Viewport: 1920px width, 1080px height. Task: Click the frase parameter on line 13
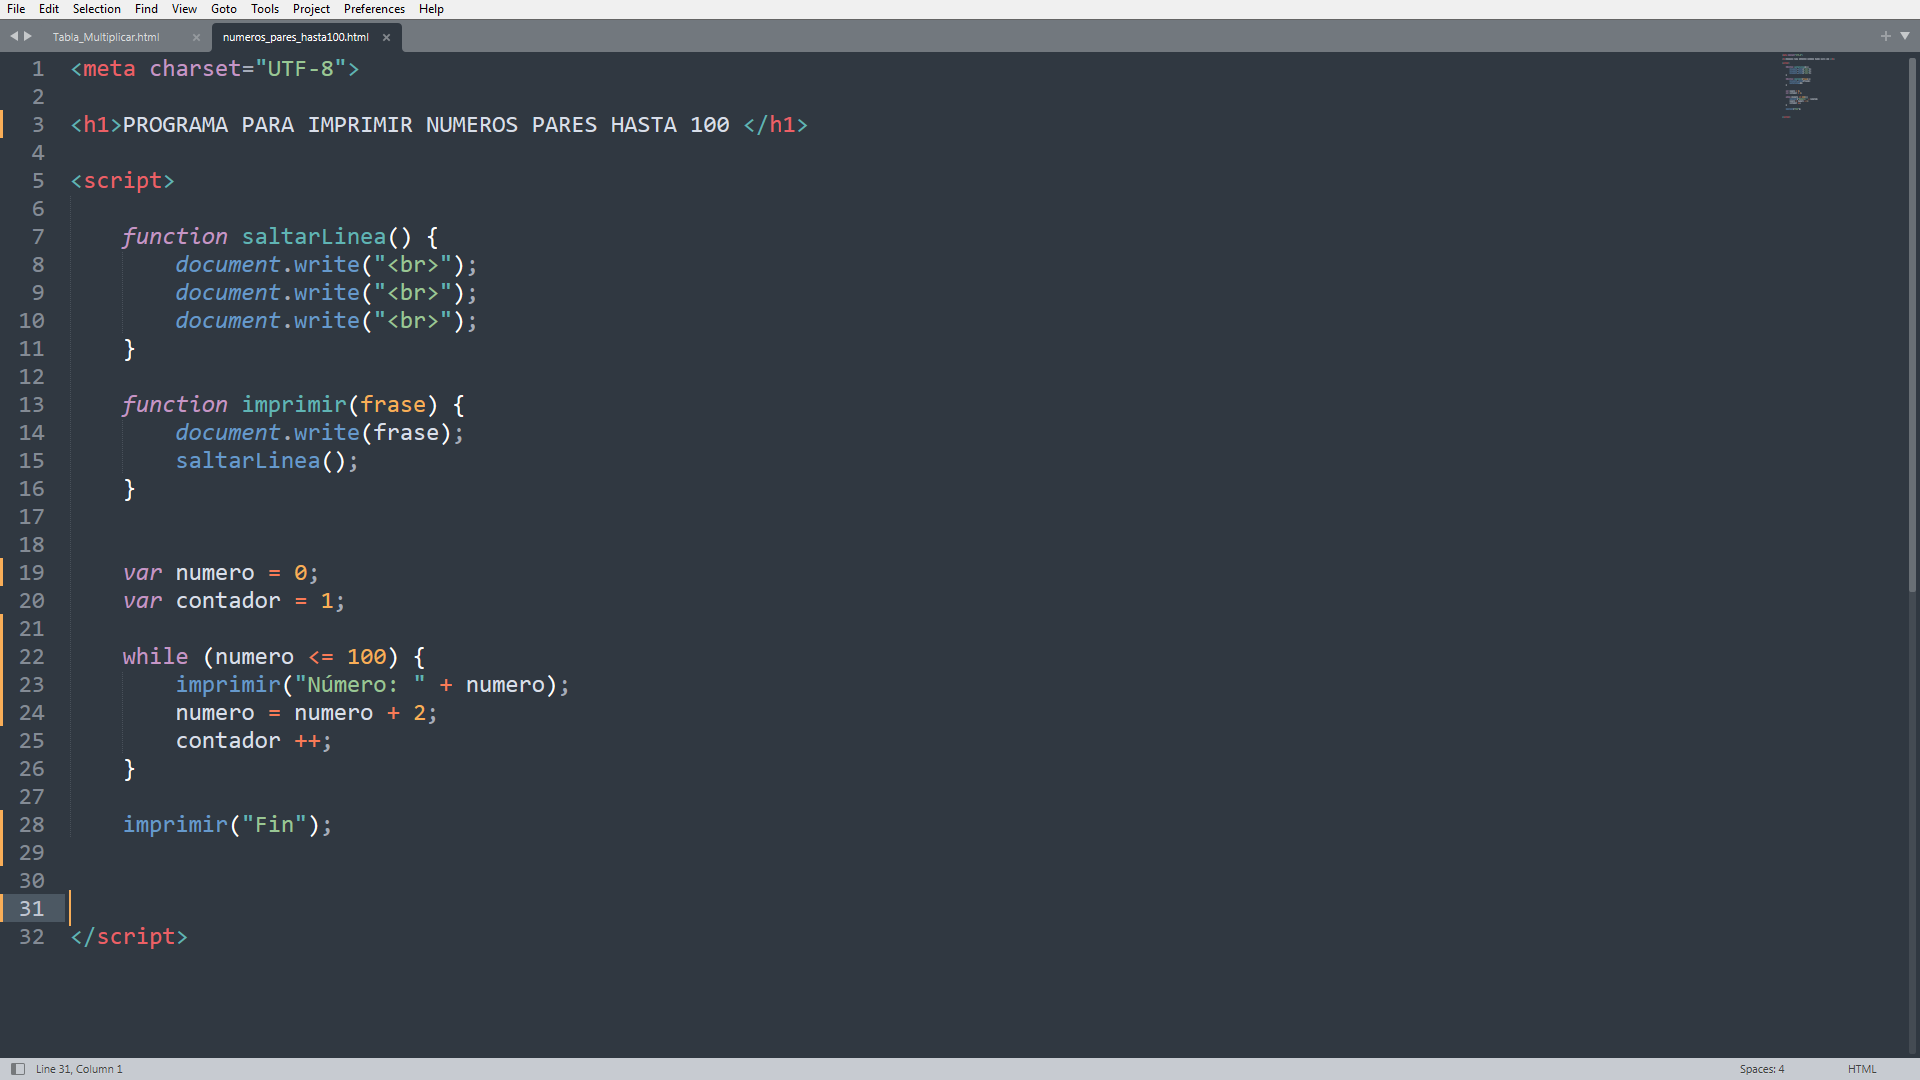coord(393,405)
